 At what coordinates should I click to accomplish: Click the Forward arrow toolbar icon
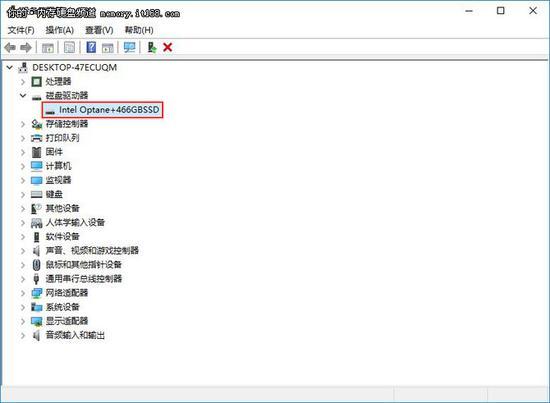pos(26,47)
